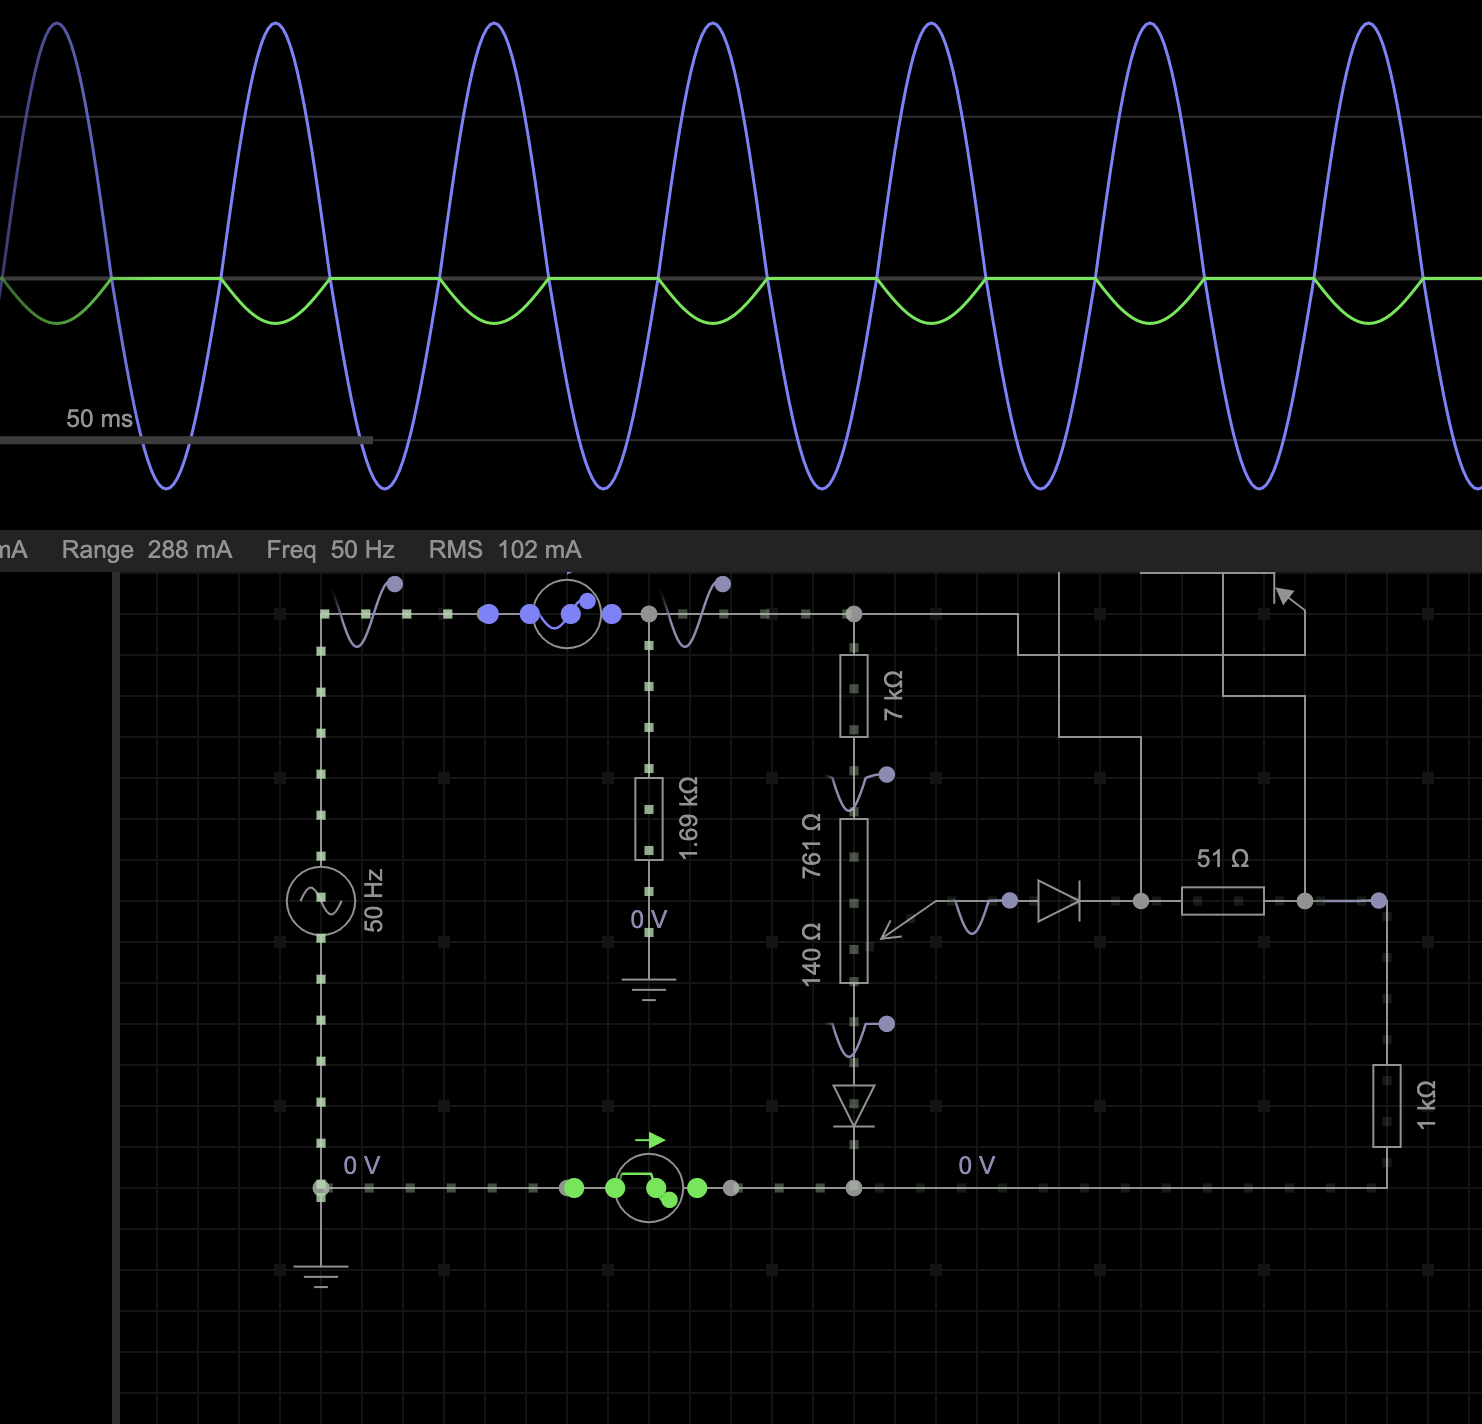Select the 1.69 kΩ resistor

coord(649,818)
